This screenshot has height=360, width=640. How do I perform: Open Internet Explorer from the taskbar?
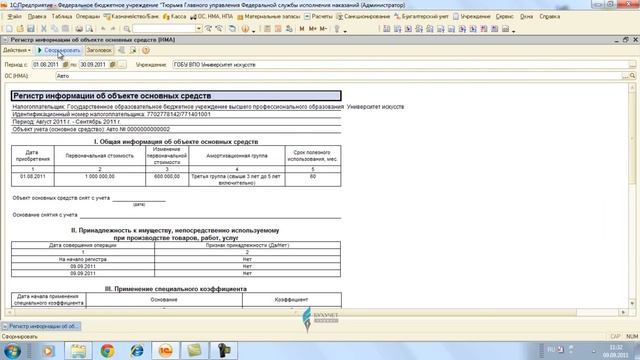[137, 351]
